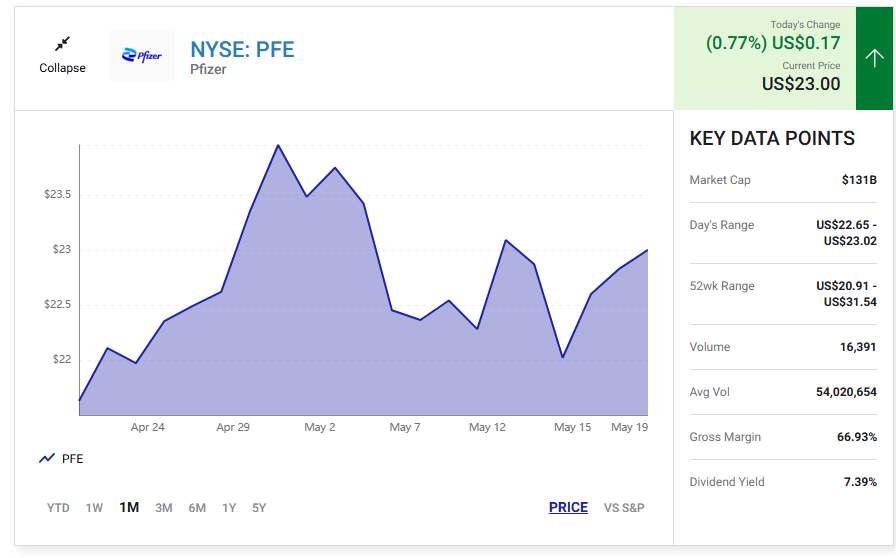Switch chart to 6M range

click(197, 508)
